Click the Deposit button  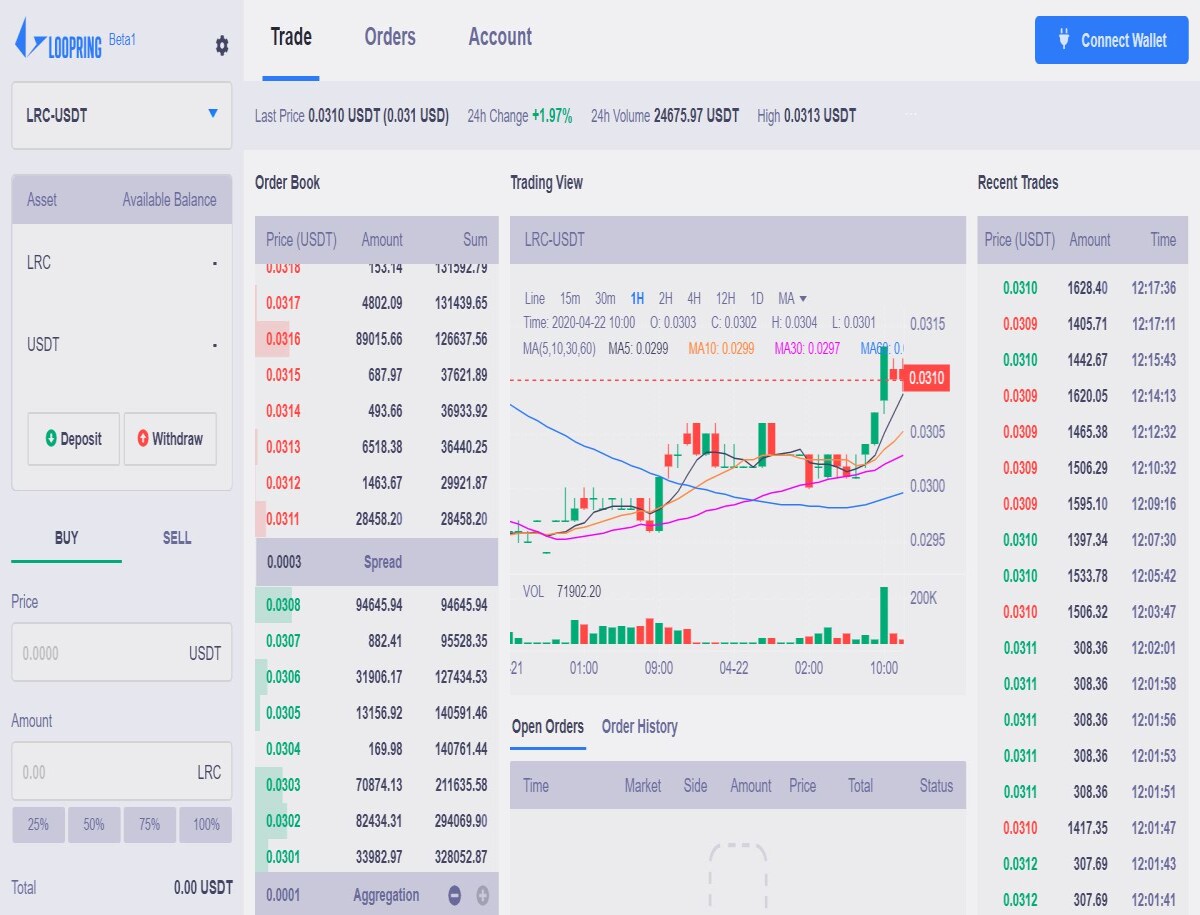(x=74, y=439)
